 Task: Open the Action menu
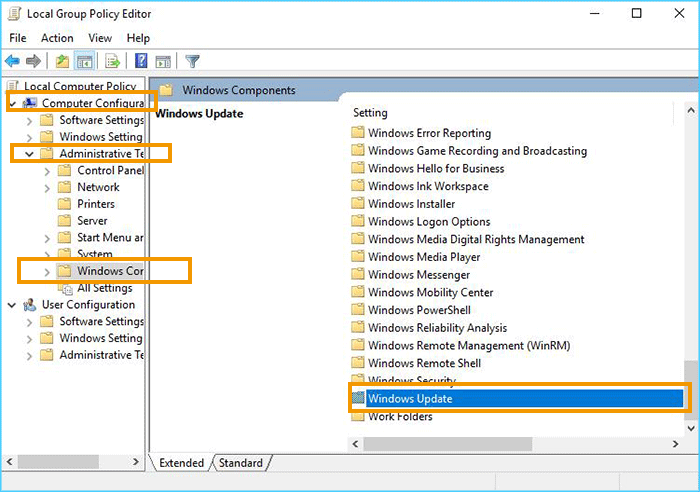click(x=57, y=38)
